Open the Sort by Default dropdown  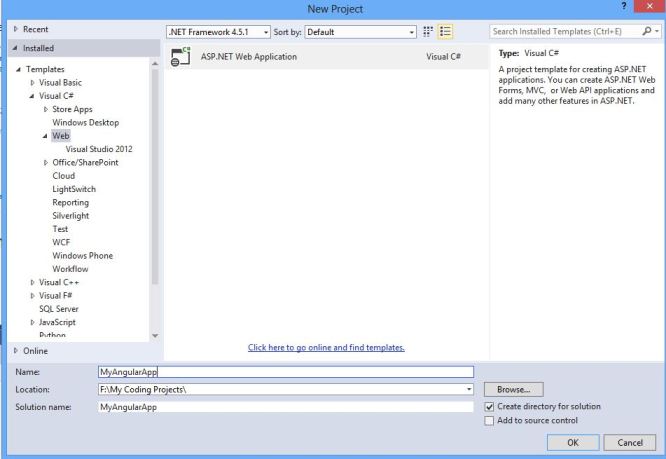(361, 32)
